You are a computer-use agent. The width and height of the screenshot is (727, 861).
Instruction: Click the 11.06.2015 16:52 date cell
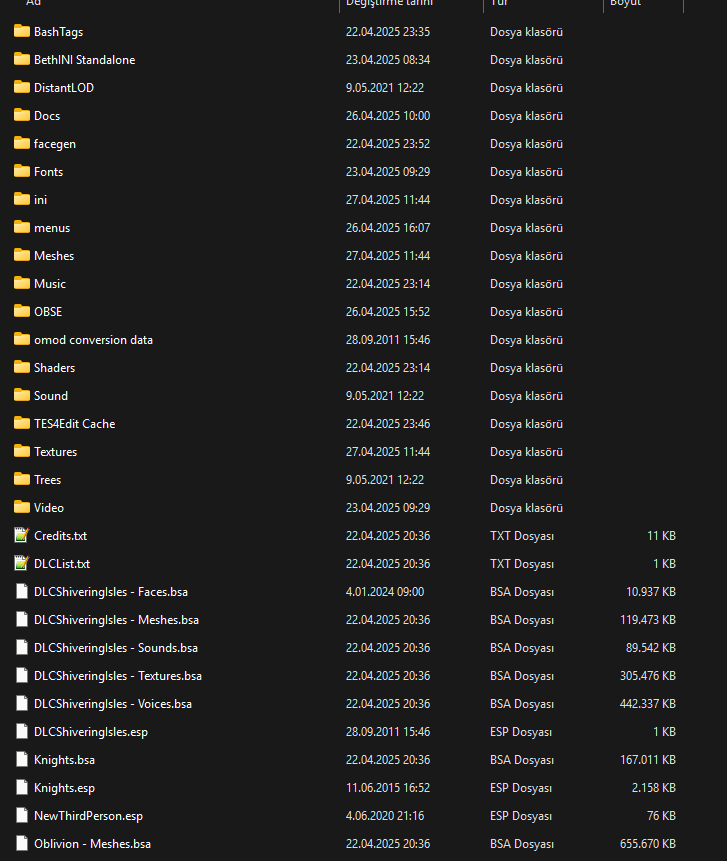pos(388,788)
